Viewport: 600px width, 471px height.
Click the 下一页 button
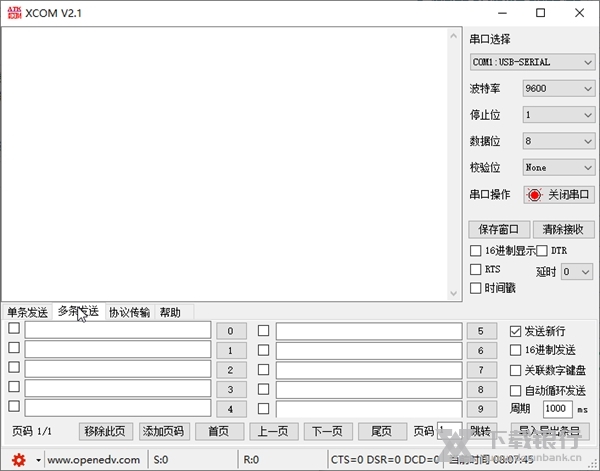coord(328,432)
